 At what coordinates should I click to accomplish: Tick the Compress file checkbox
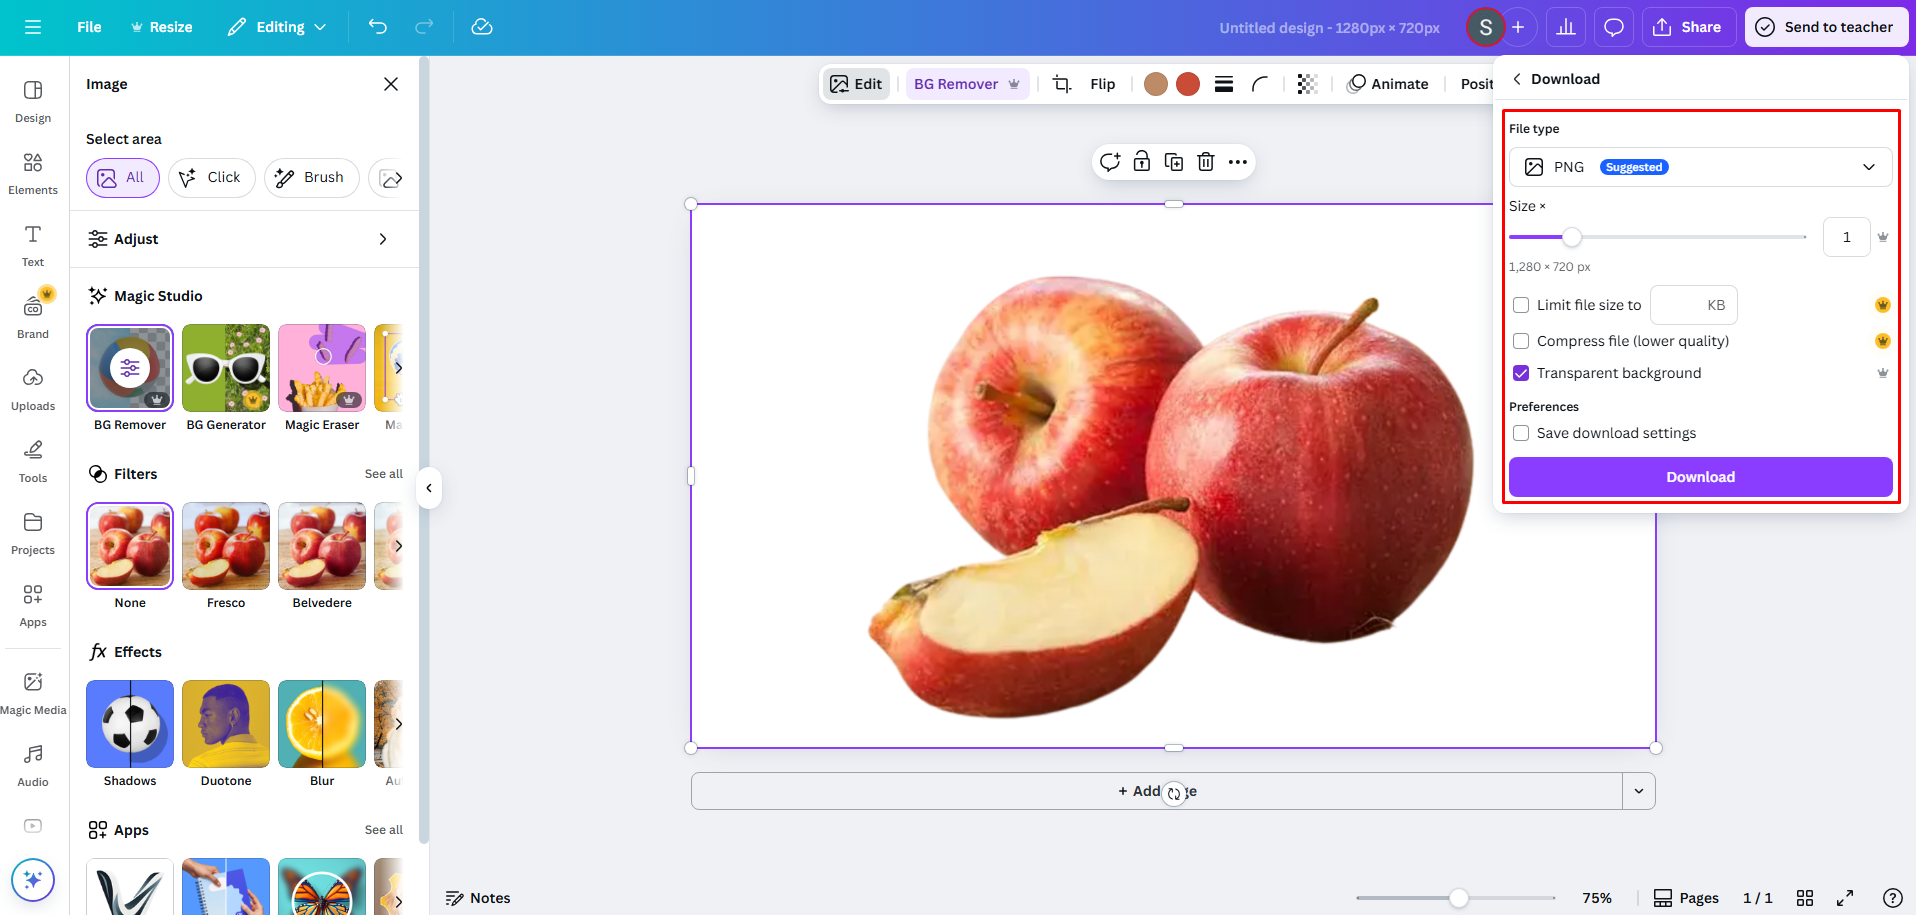coord(1521,341)
